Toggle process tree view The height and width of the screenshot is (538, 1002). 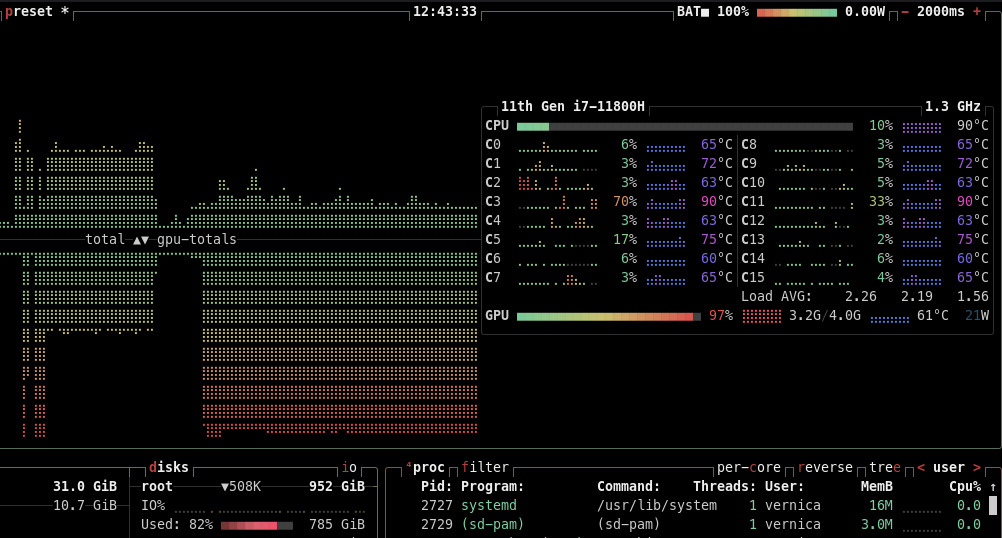click(884, 468)
